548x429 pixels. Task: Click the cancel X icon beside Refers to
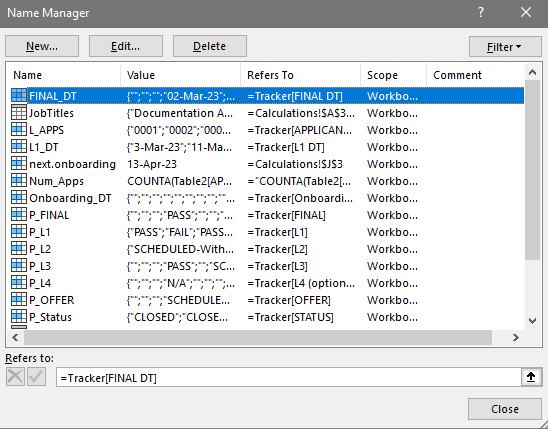pyautogui.click(x=15, y=377)
